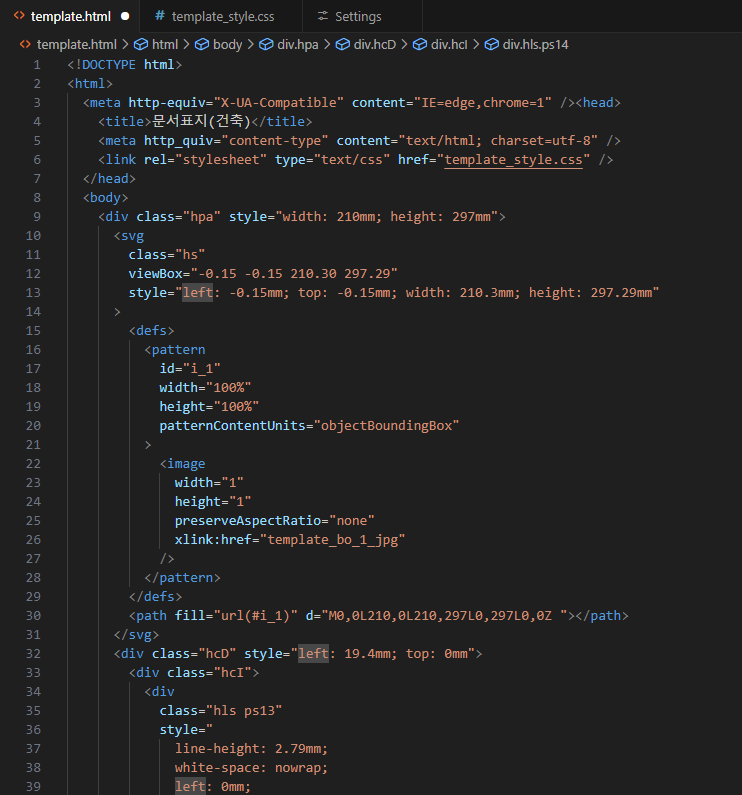Click the preserveAspectRatio attribute
This screenshot has height=795, width=742.
click(248, 521)
